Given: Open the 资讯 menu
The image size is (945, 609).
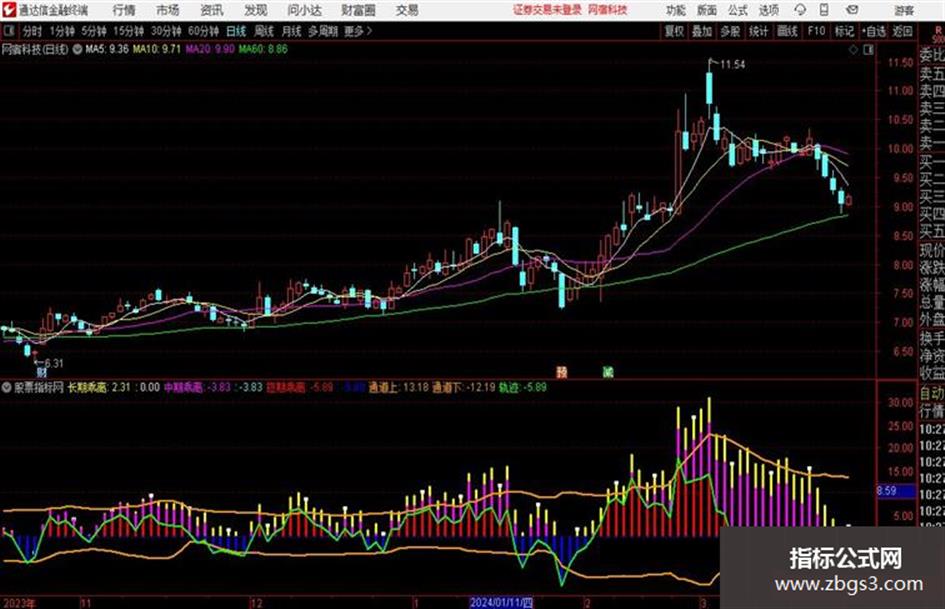Looking at the screenshot, I should [212, 10].
